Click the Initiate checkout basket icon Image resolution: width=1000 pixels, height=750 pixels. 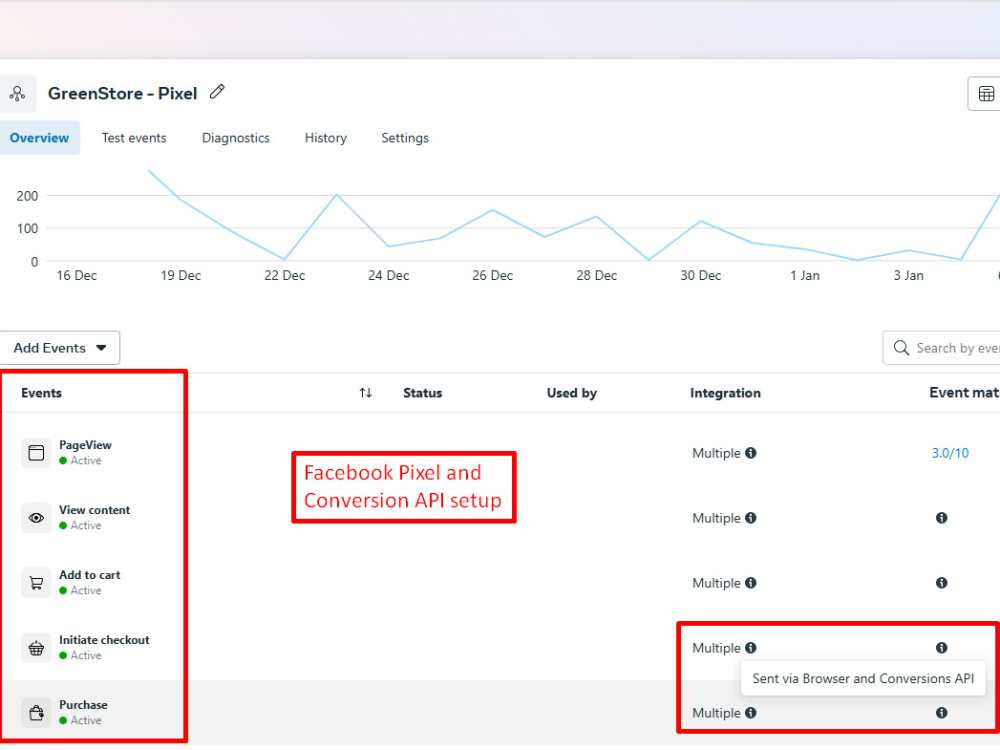[36, 648]
